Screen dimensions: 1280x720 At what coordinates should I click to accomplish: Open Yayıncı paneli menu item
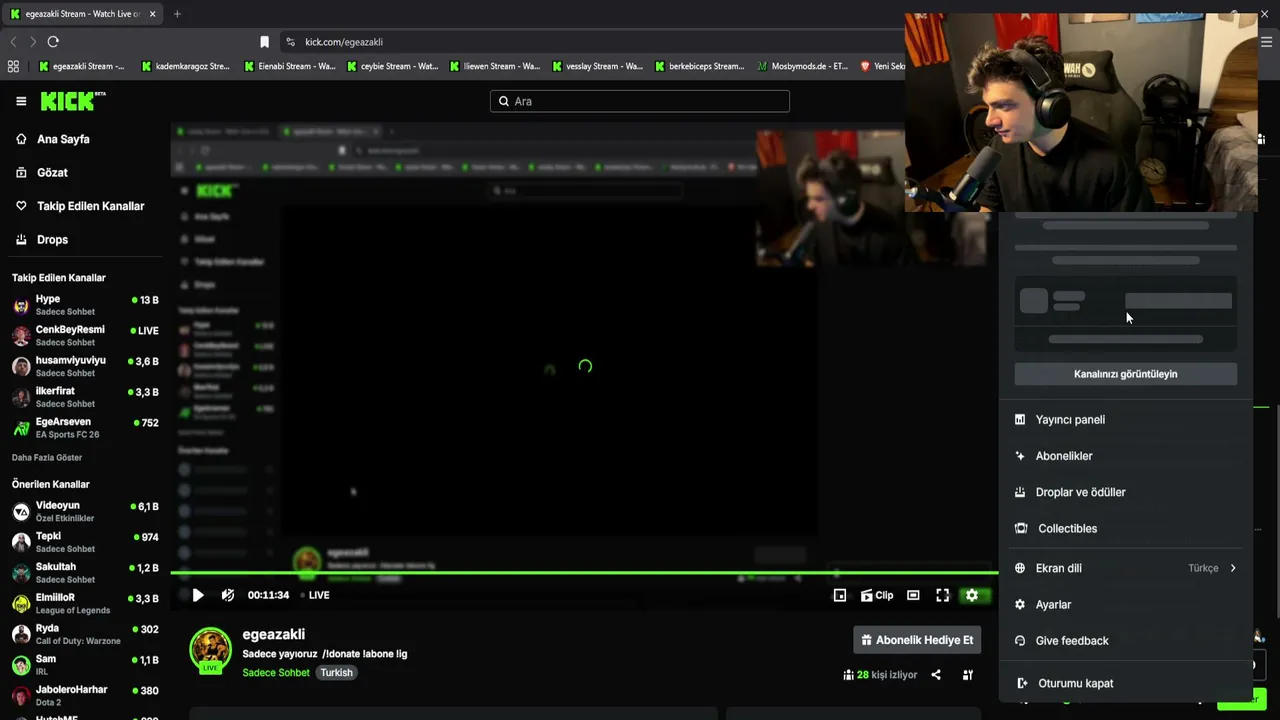tap(1126, 420)
